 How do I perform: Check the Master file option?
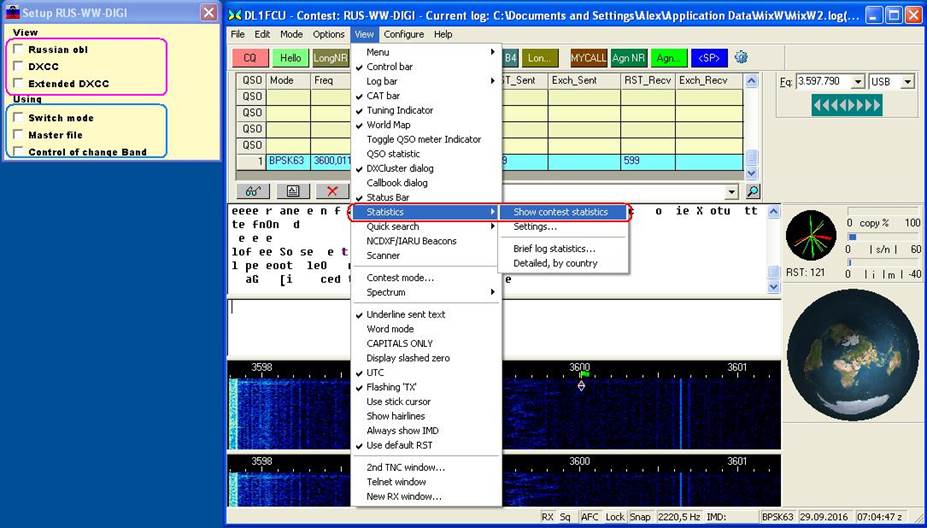[x=18, y=135]
